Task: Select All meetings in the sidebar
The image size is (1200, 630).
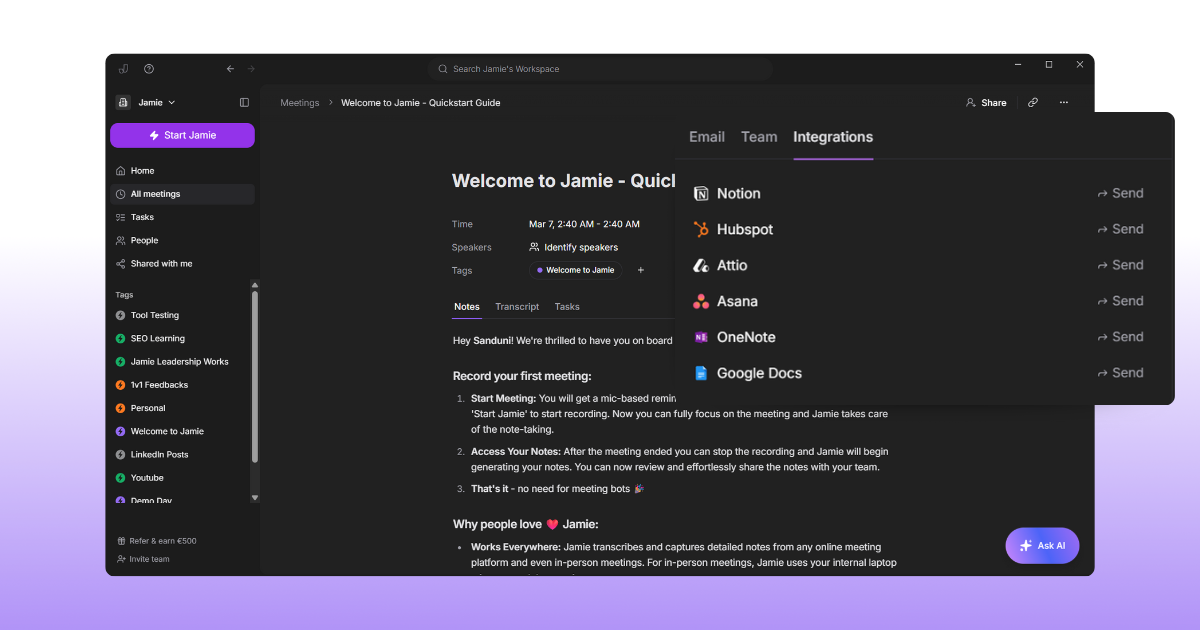Action: (x=182, y=194)
